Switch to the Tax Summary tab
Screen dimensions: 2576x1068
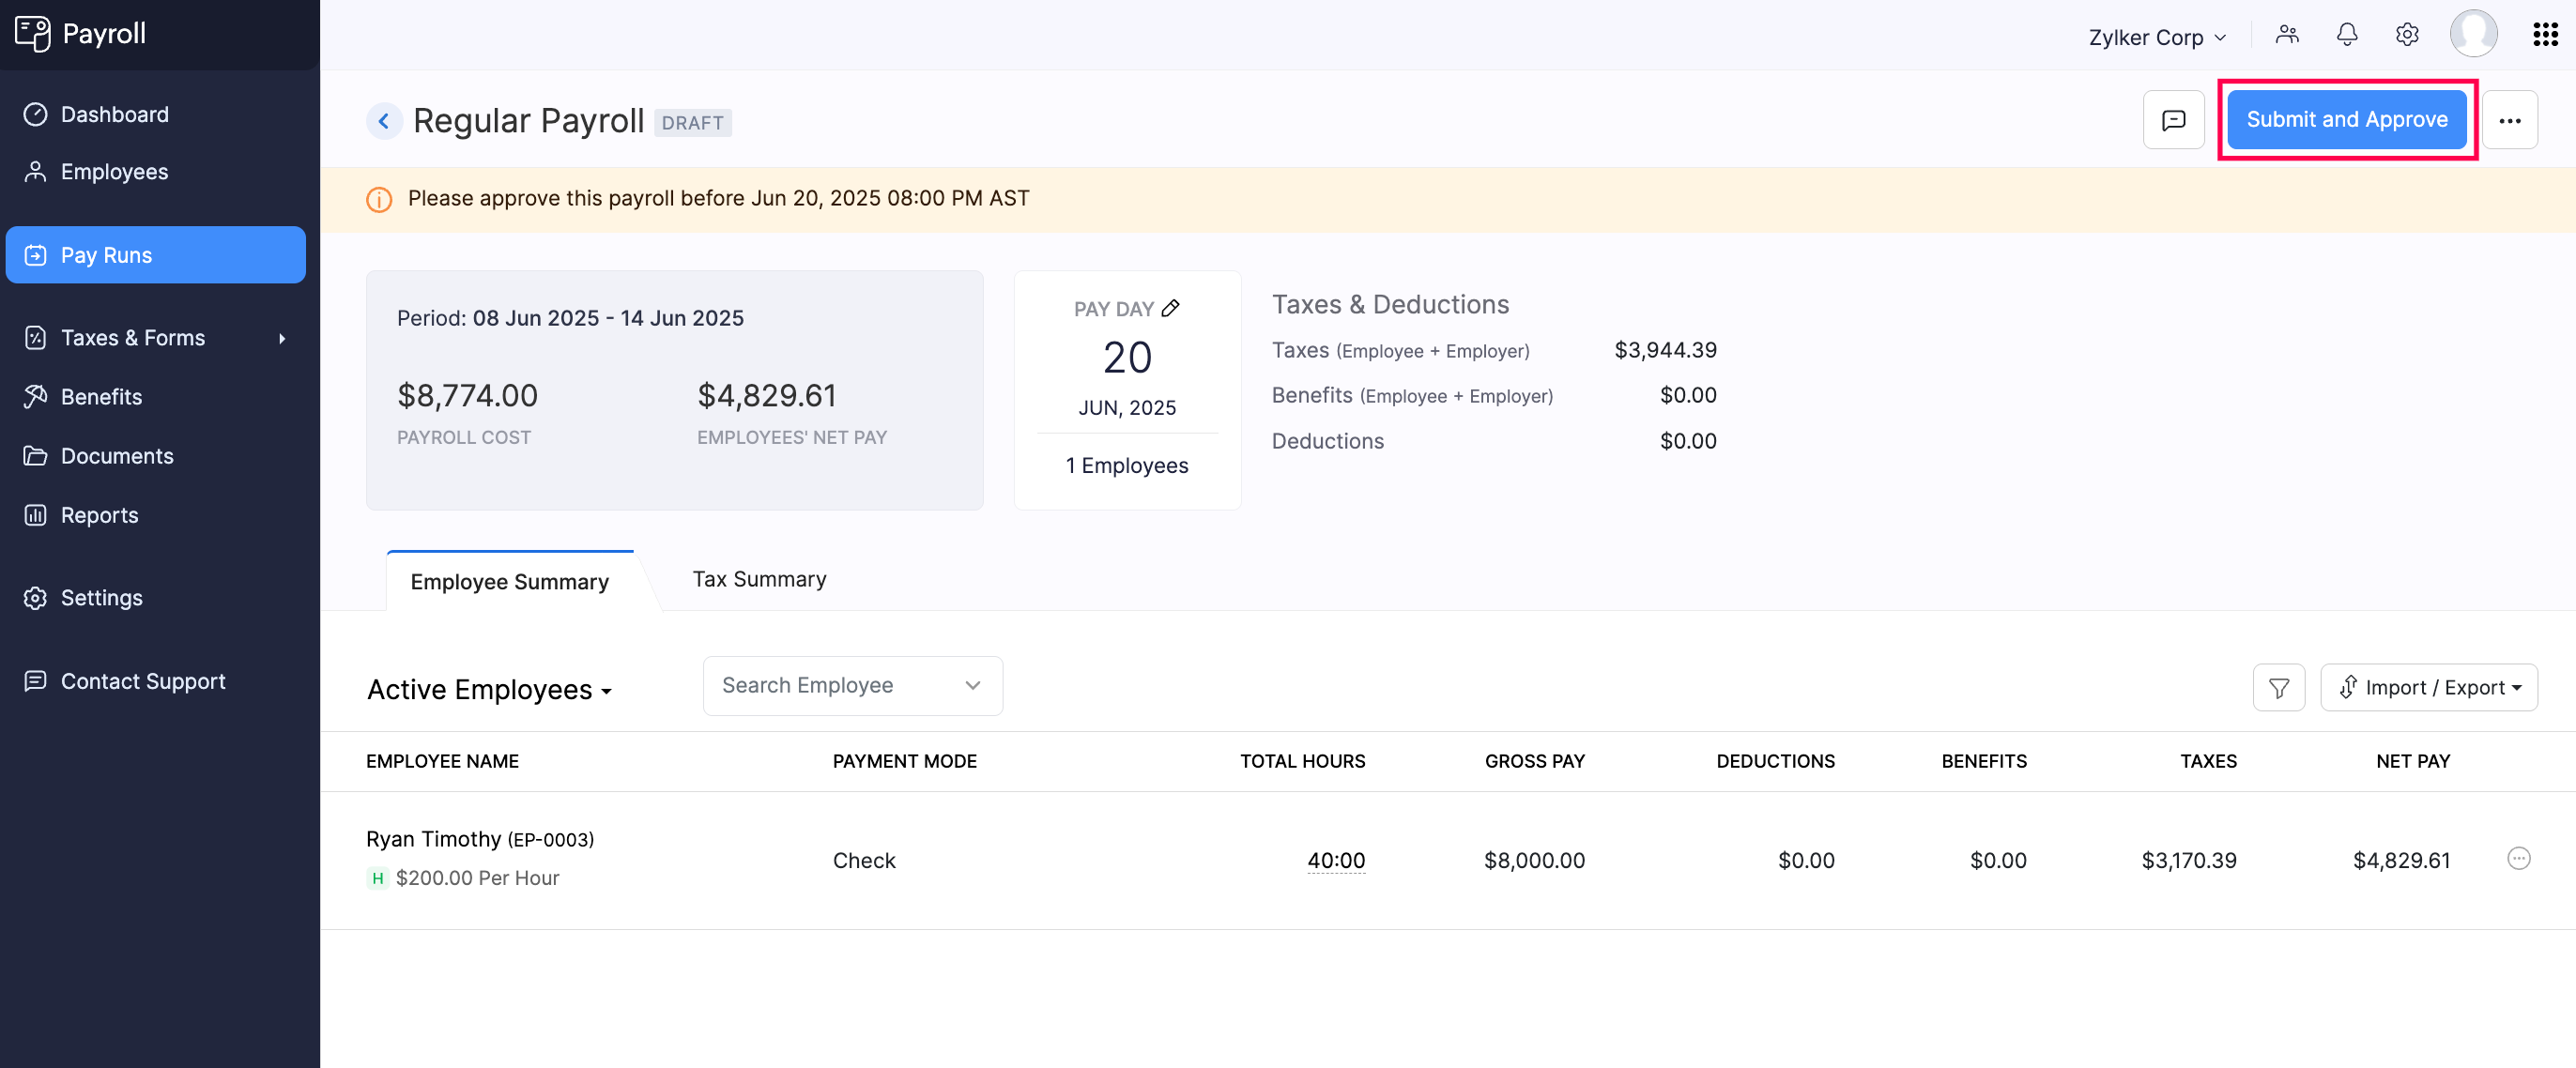[759, 578]
